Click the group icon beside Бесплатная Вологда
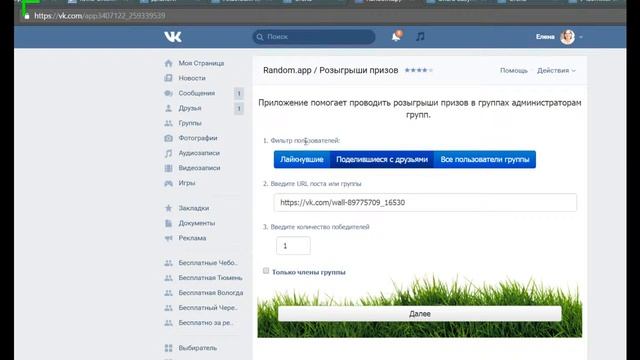 169,293
